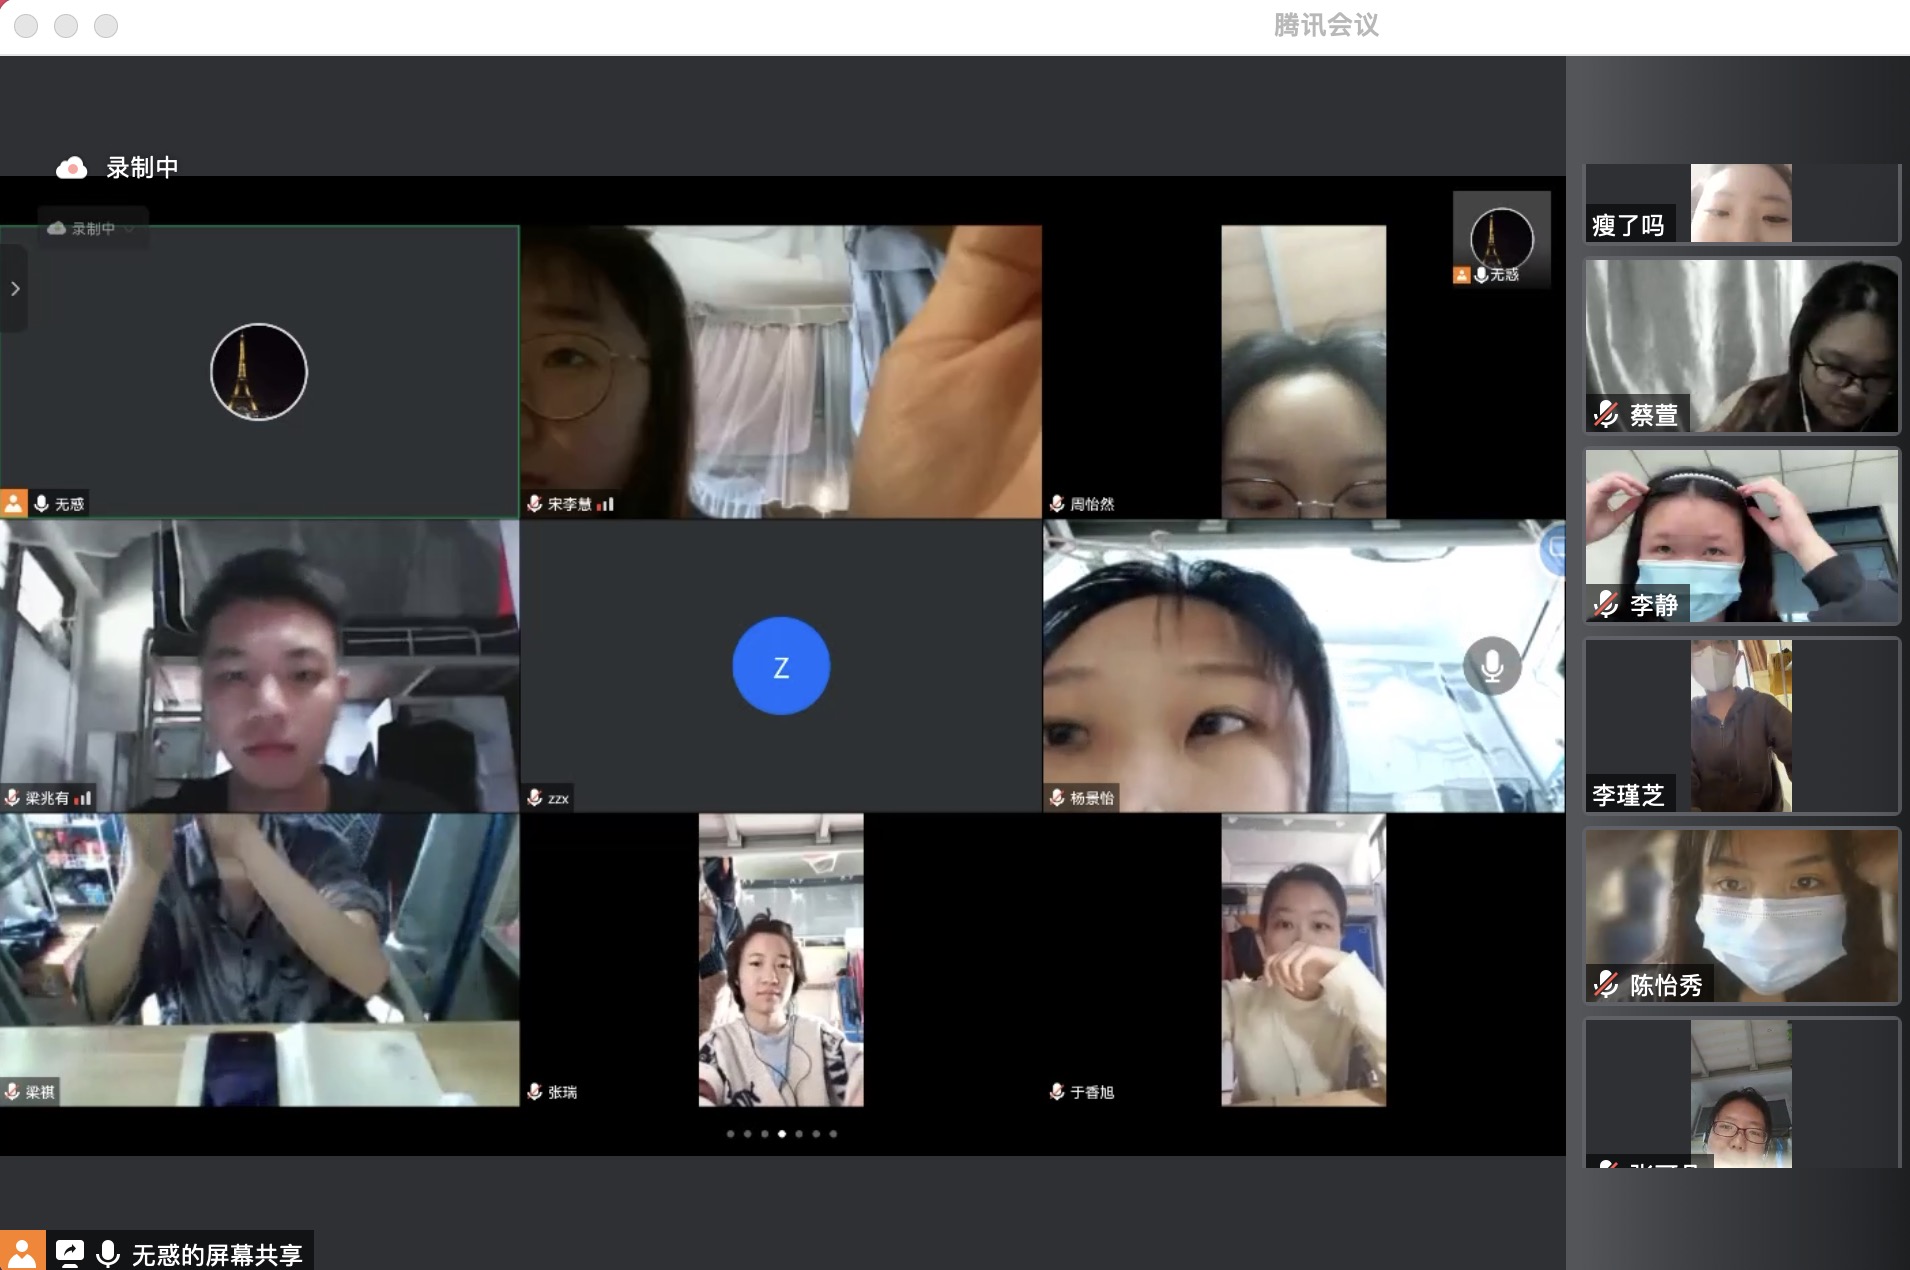Toggle 李静's muted microphone icon
Image resolution: width=1910 pixels, height=1270 pixels.
click(1606, 605)
